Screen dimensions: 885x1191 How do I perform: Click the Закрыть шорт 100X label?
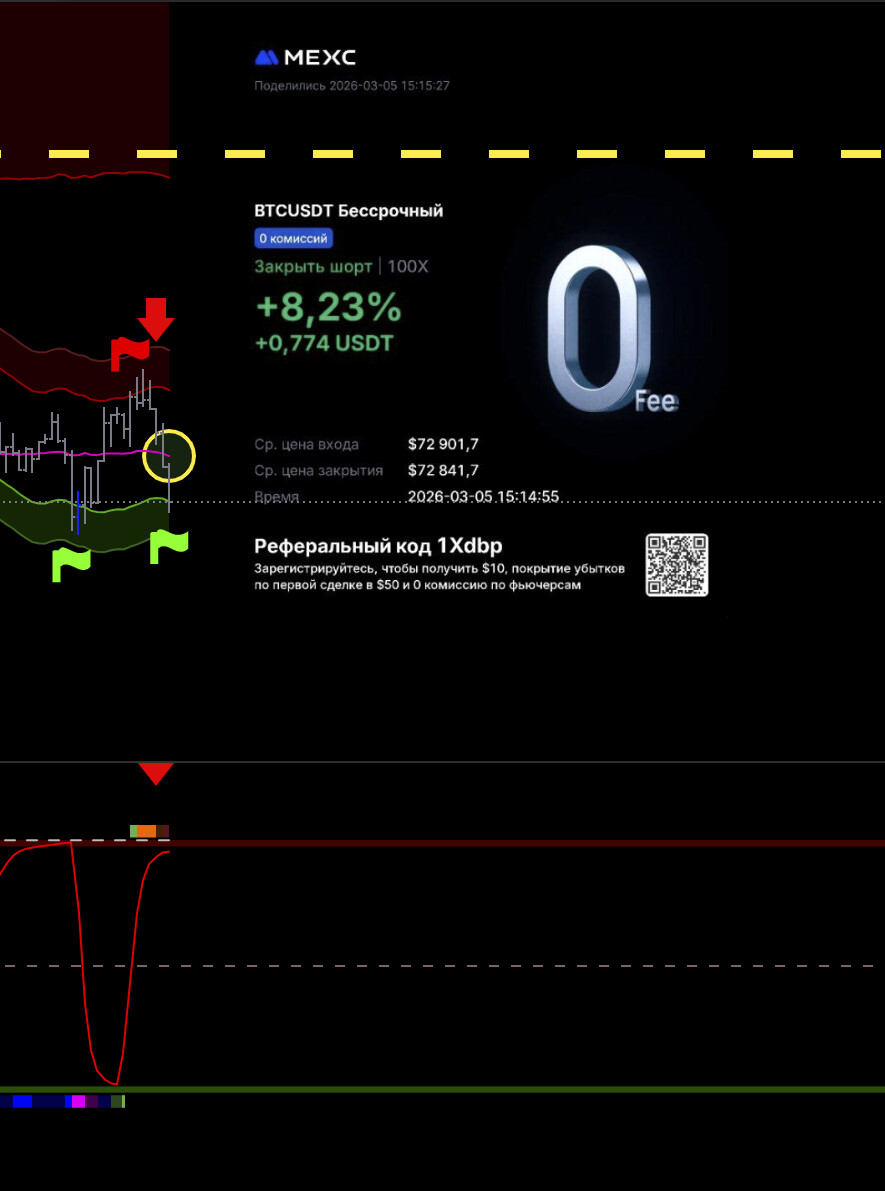point(341,266)
